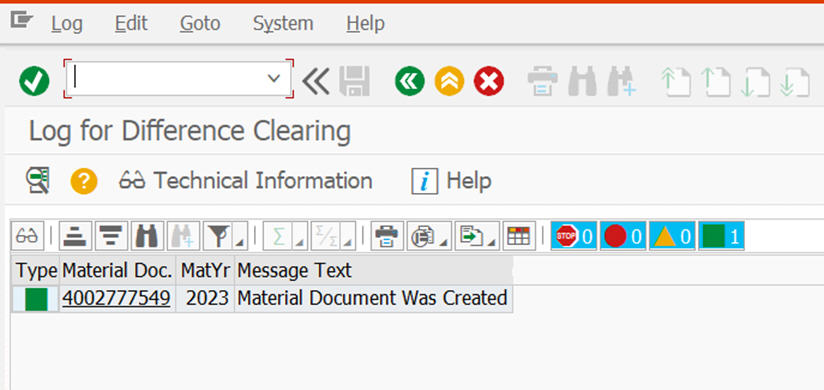This screenshot has height=390, width=824.
Task: Click the Message Text column header
Action: 374,271
